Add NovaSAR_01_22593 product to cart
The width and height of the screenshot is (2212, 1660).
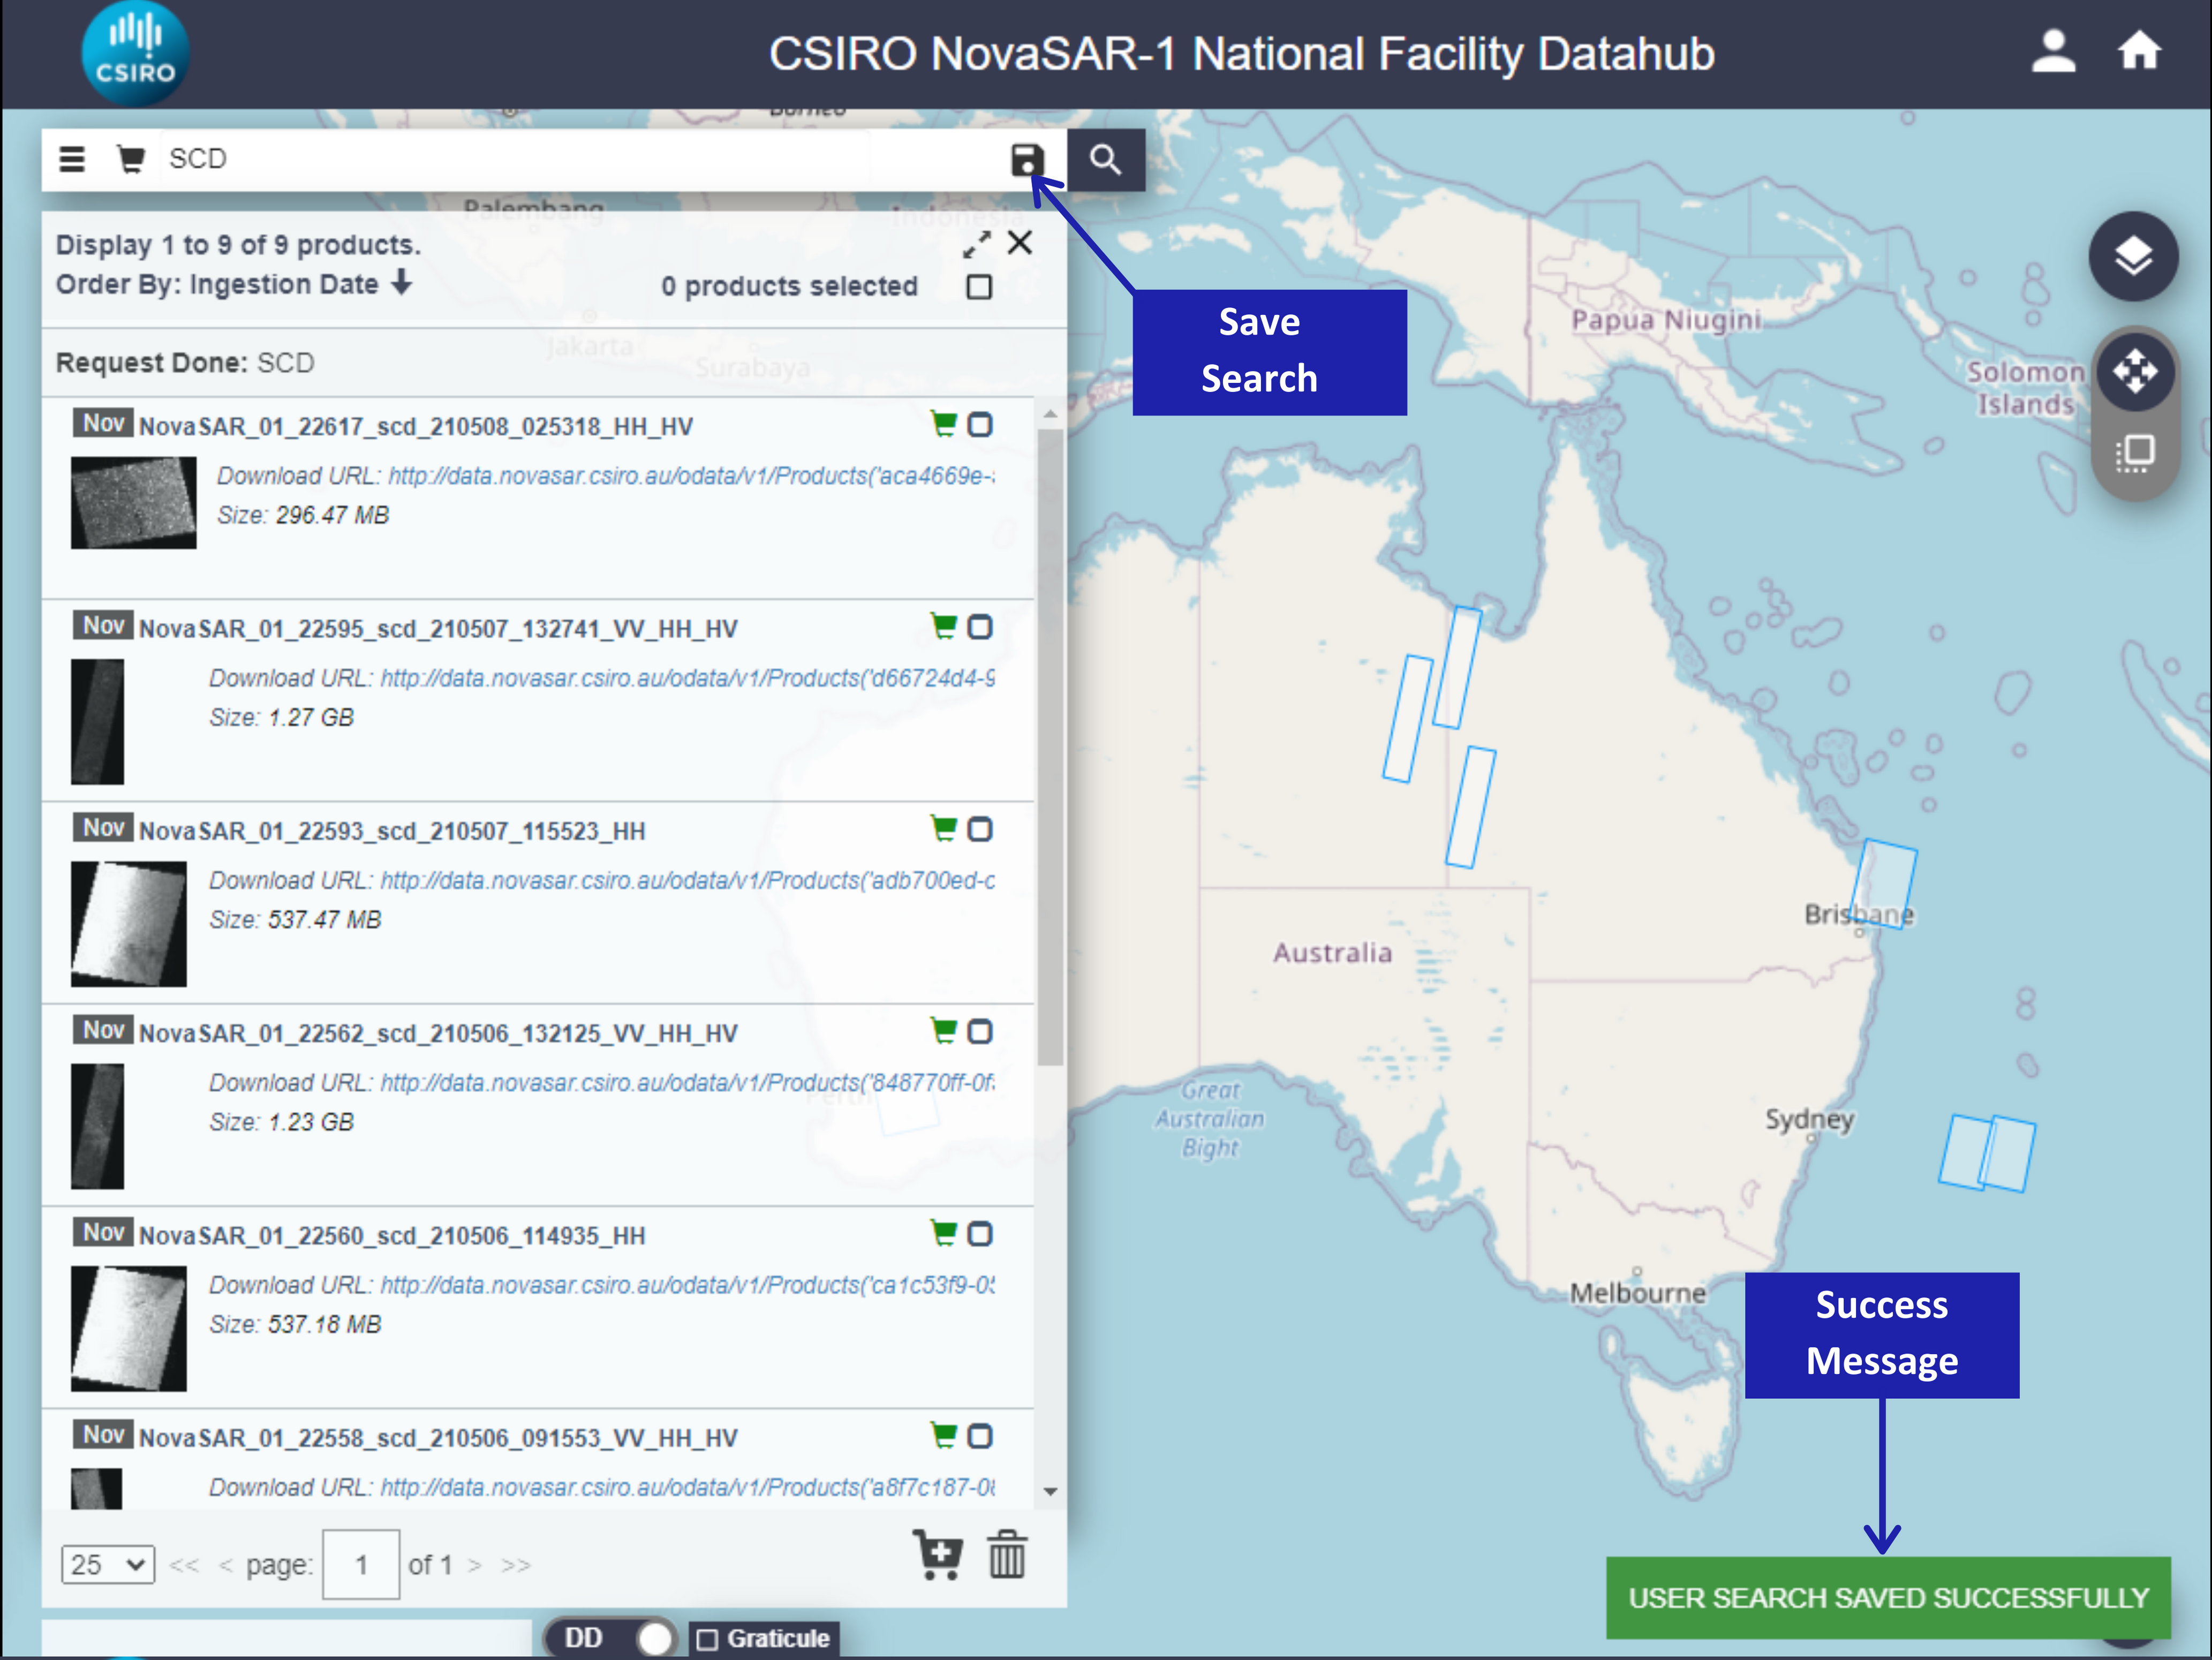(943, 828)
